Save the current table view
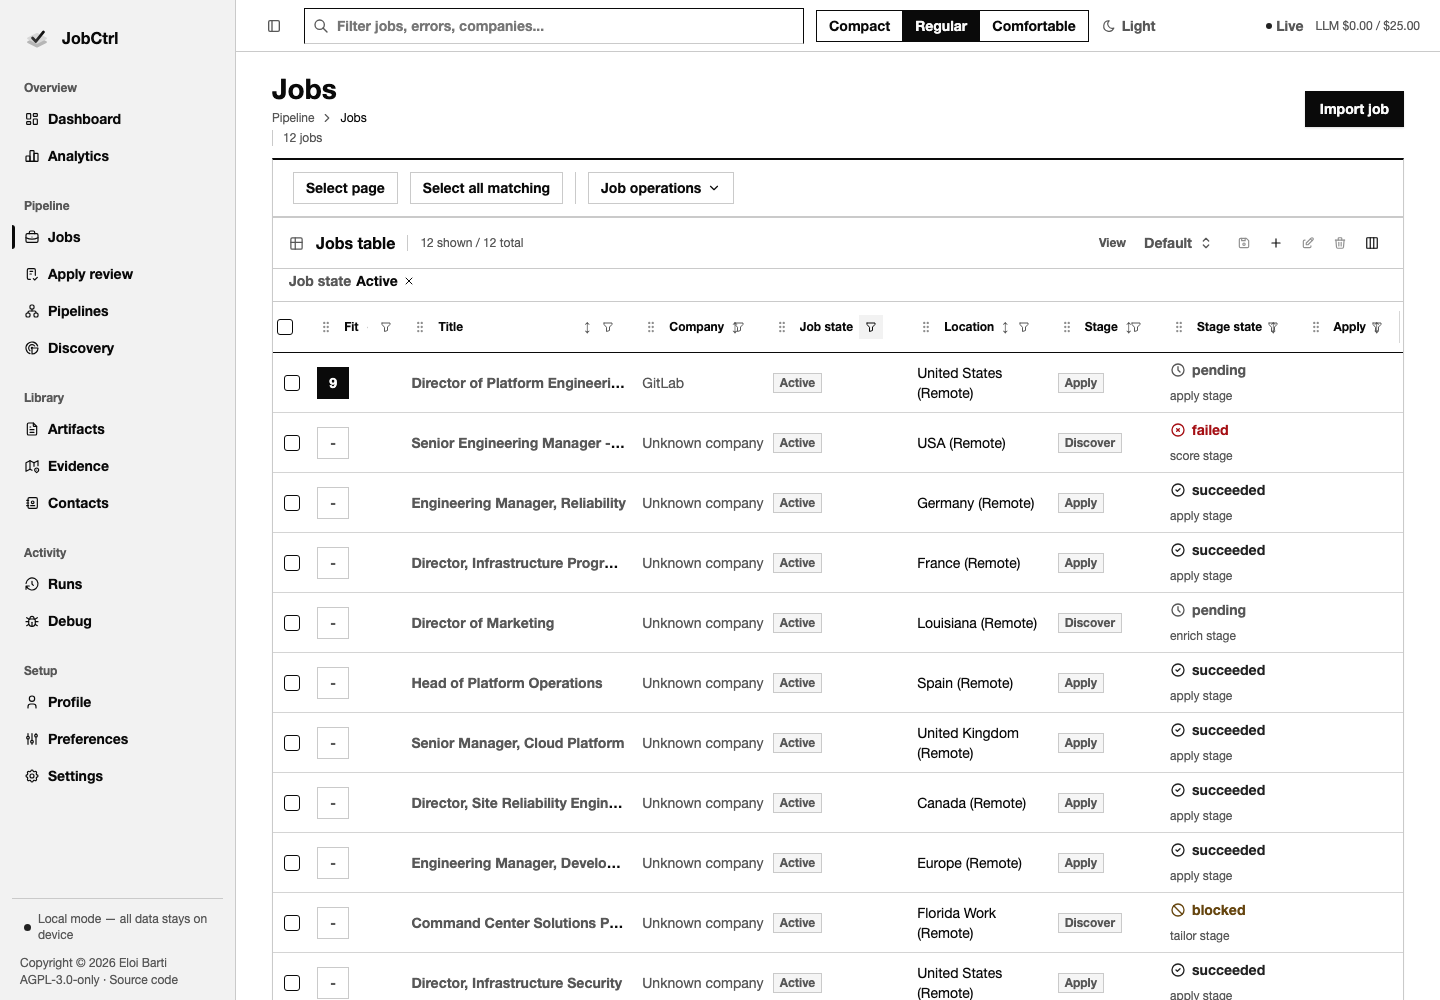1440x1000 pixels. [1244, 243]
